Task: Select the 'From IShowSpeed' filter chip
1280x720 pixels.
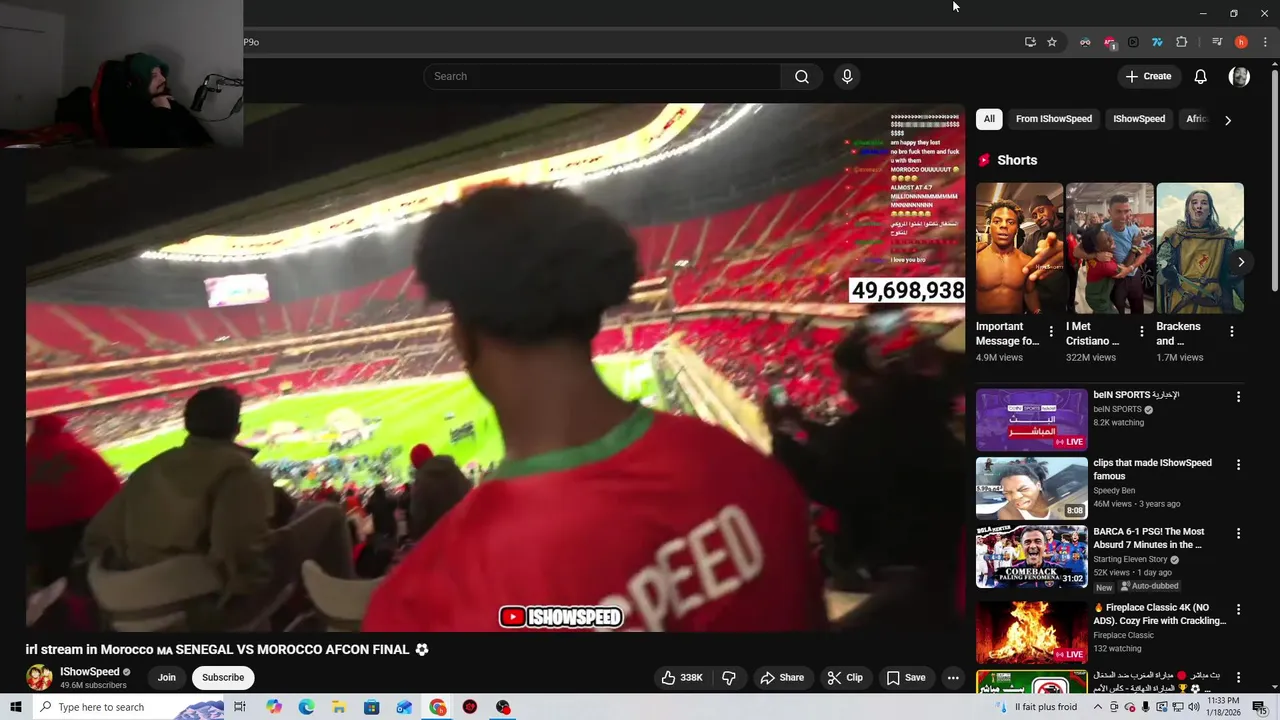Action: click(1054, 119)
